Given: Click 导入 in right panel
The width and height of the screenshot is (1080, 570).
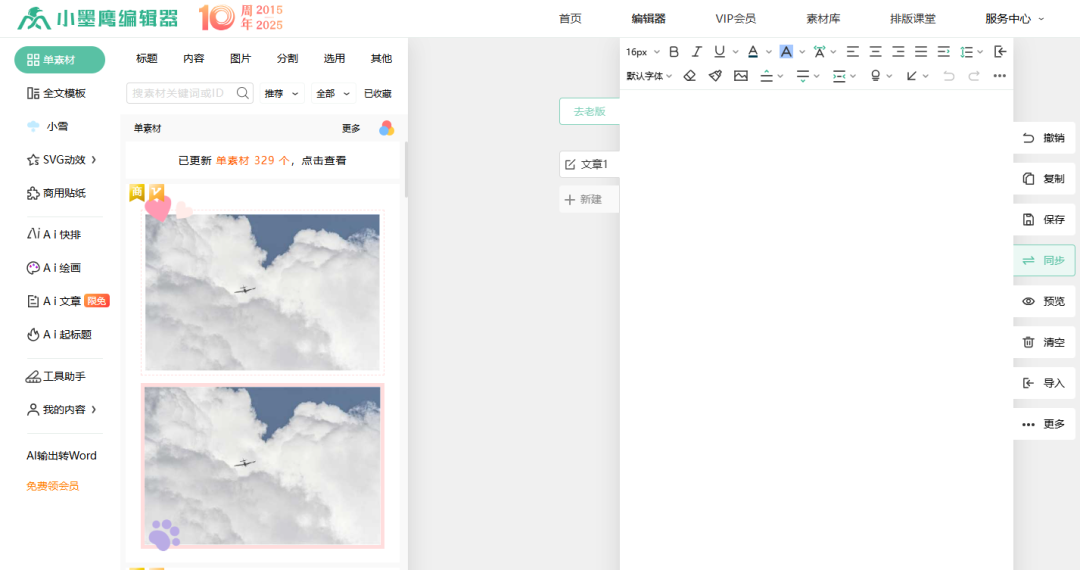Looking at the screenshot, I should (x=1044, y=383).
